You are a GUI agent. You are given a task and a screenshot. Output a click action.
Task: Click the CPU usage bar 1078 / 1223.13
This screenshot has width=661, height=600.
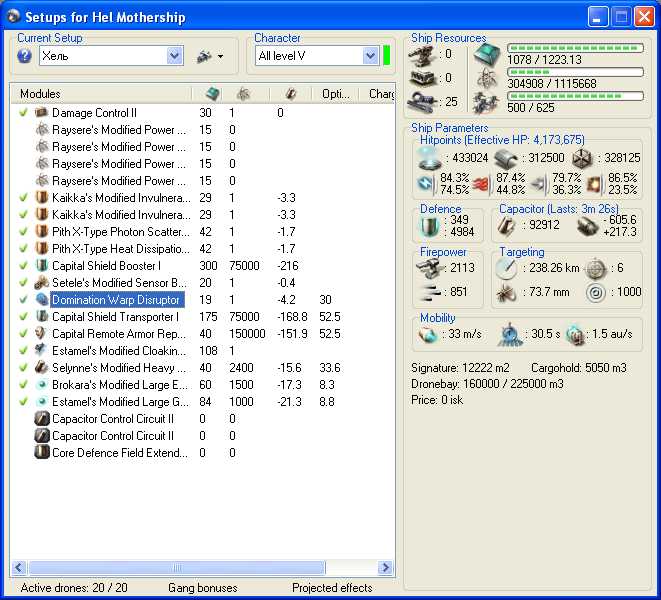click(x=575, y=48)
